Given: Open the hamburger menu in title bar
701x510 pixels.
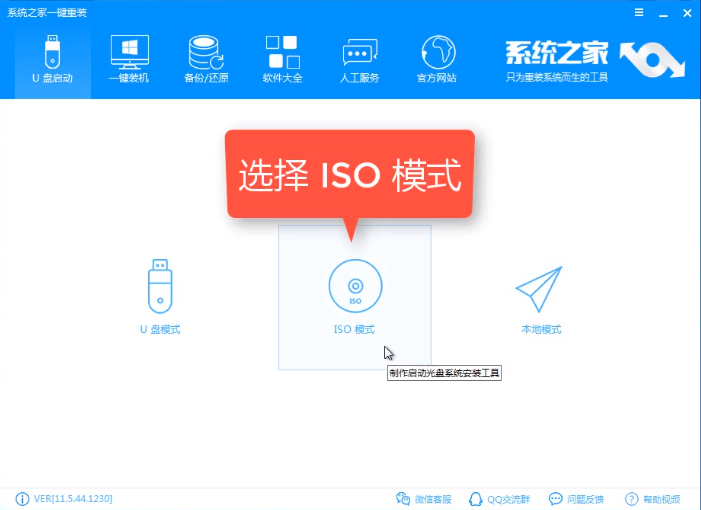Looking at the screenshot, I should click(639, 13).
